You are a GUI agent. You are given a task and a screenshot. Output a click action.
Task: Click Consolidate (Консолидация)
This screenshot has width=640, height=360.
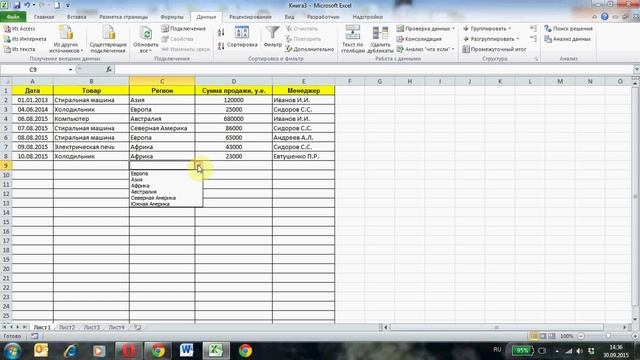tap(420, 39)
